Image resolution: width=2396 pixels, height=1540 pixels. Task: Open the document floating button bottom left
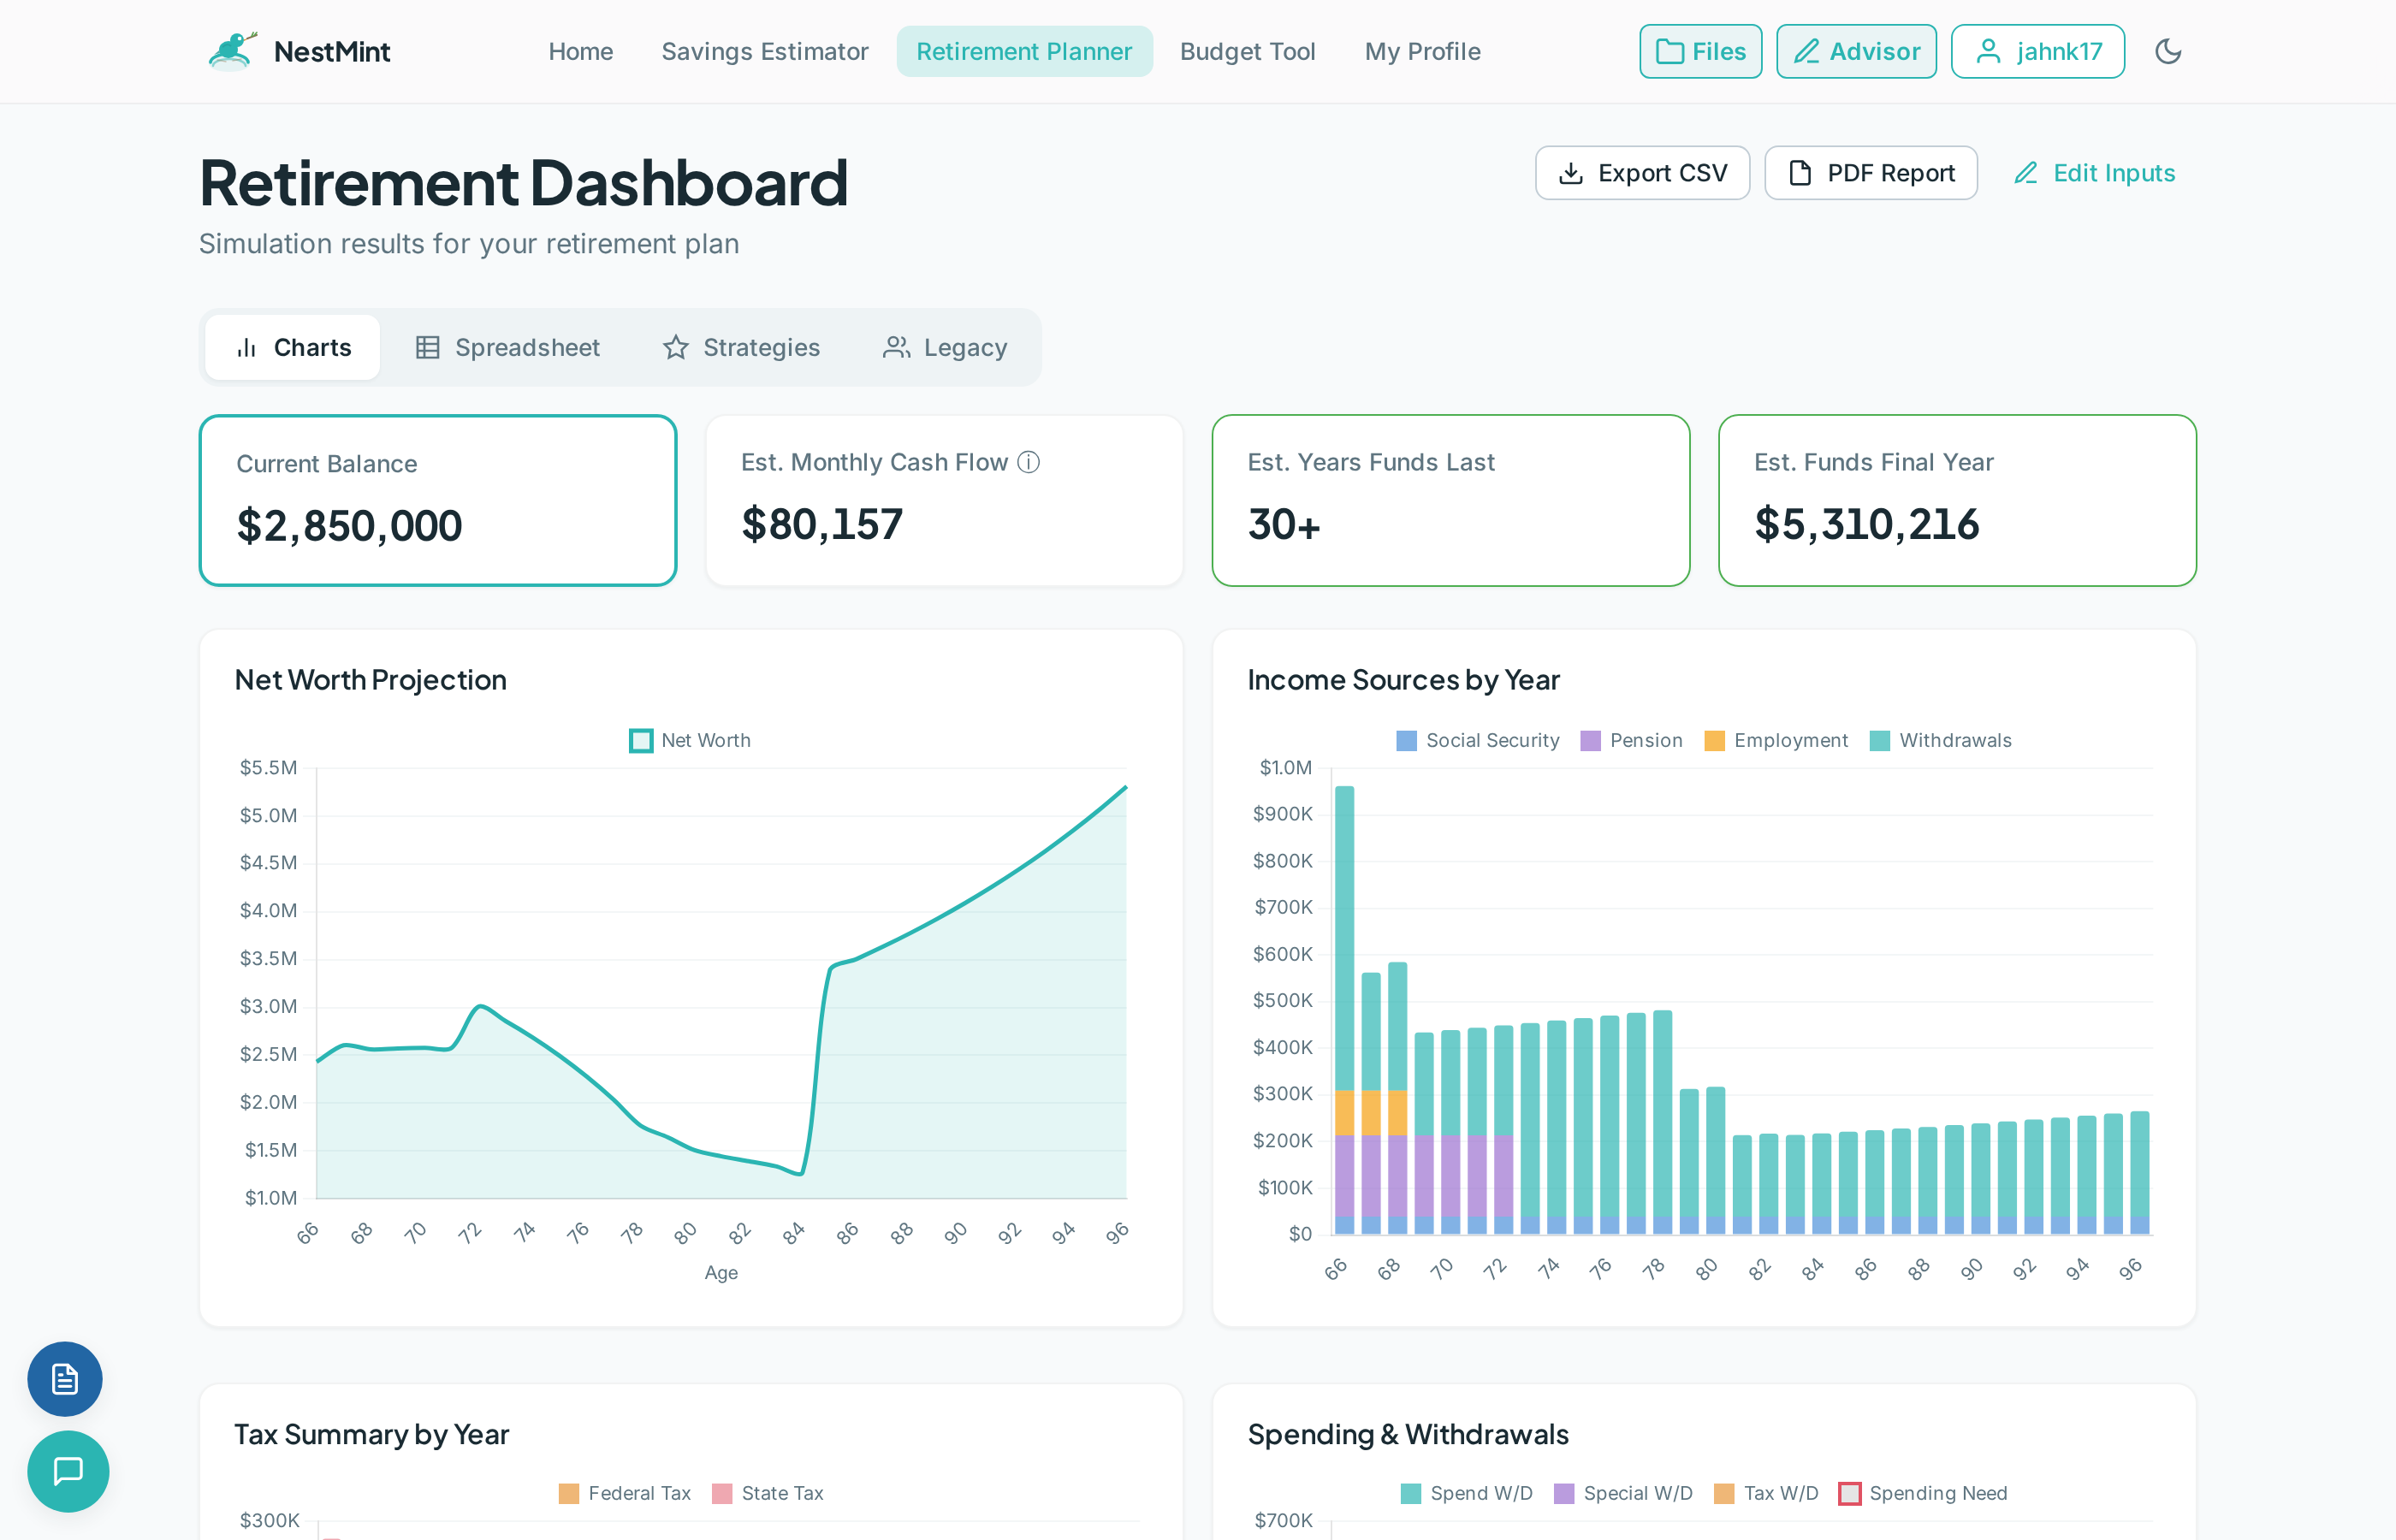64,1379
